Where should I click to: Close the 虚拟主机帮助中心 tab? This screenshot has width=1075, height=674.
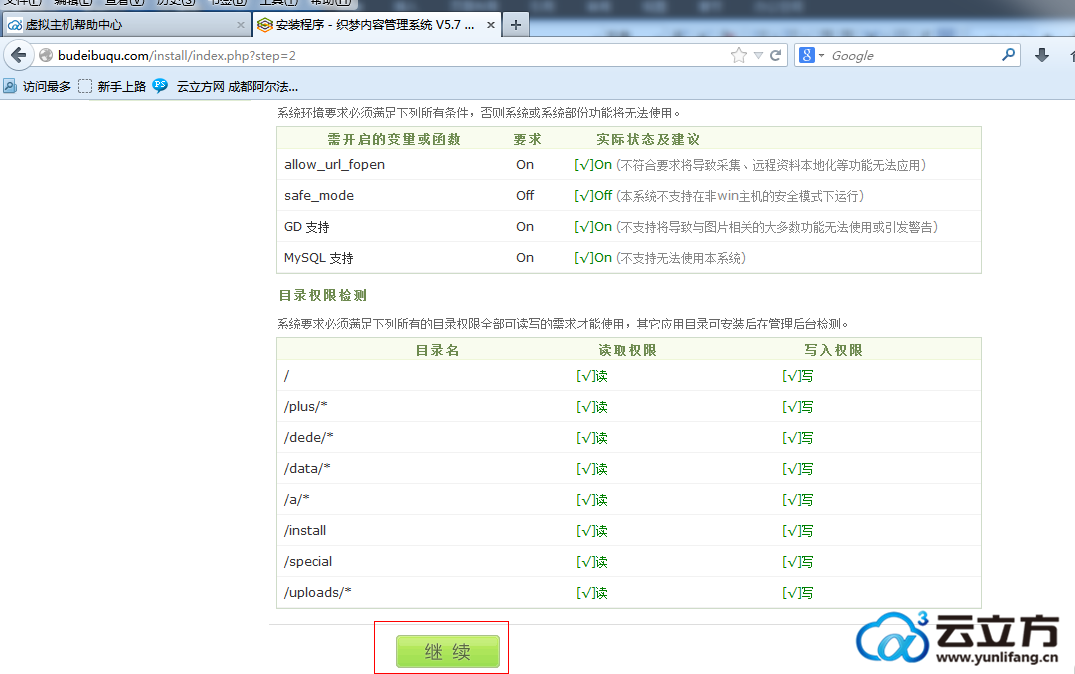pos(241,25)
